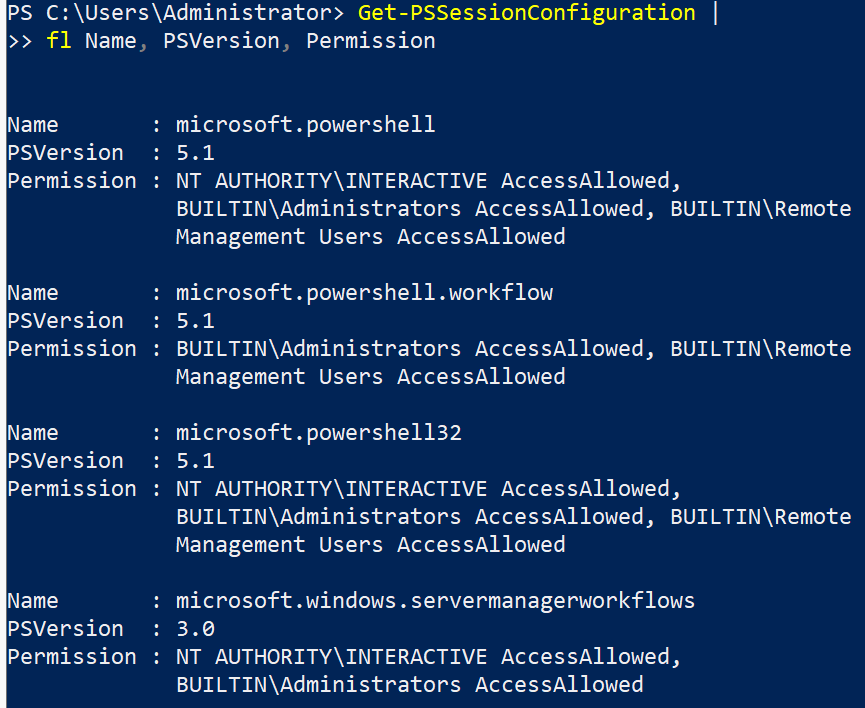
Task: Click the 5.1 version under microsoft.powershell.workflow
Action: 195,321
